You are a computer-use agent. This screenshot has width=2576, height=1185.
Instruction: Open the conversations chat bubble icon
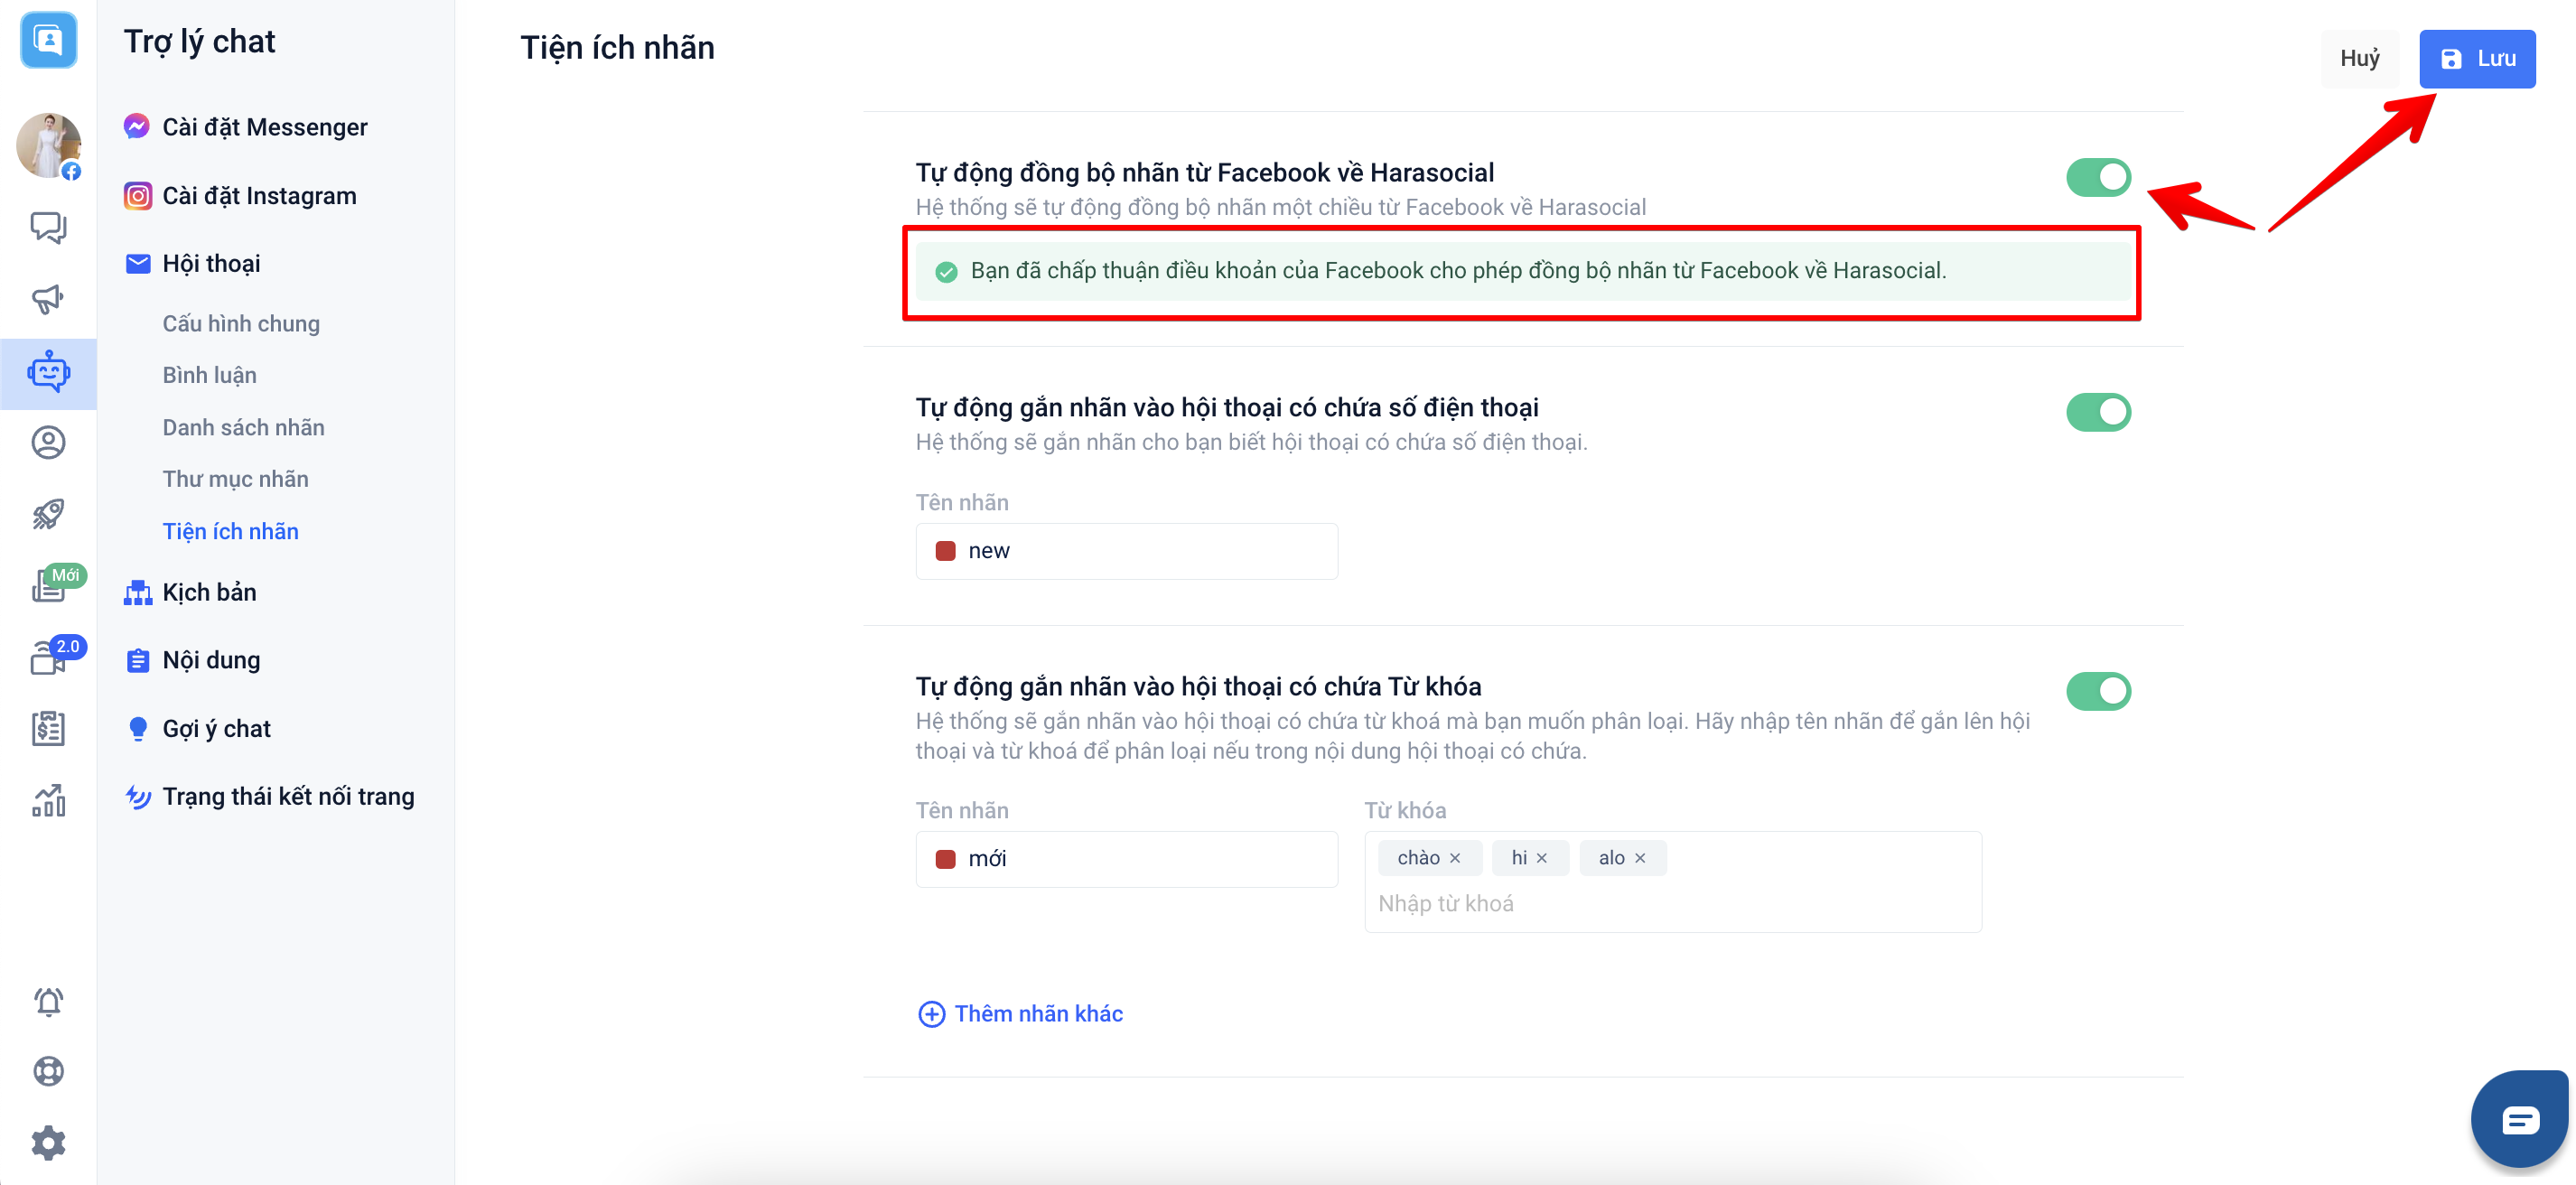point(48,227)
